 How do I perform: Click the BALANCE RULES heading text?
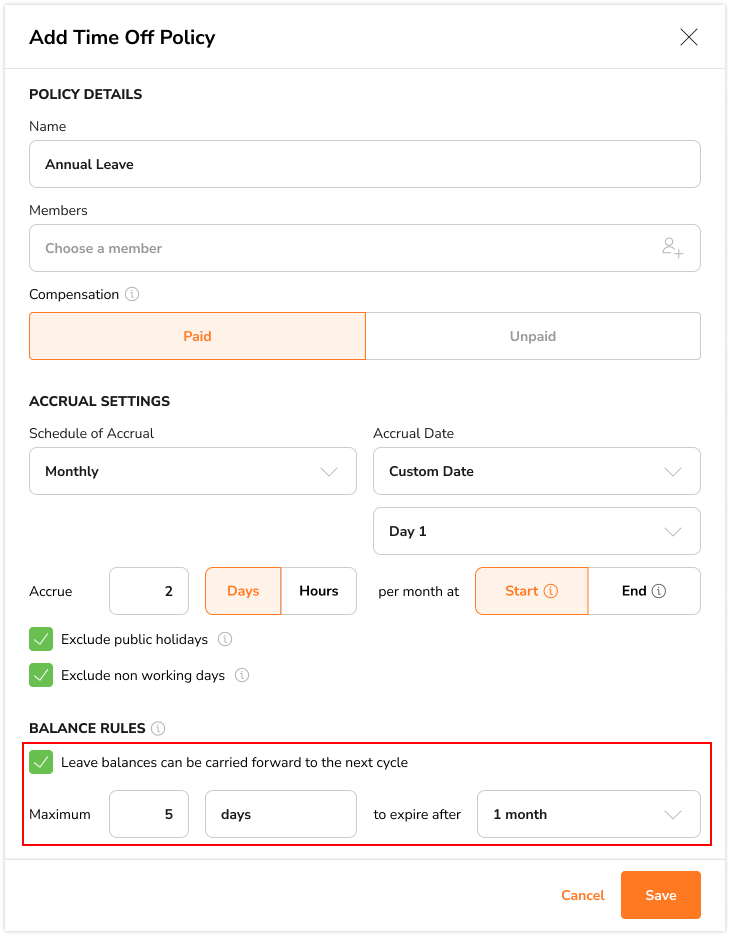(x=87, y=728)
